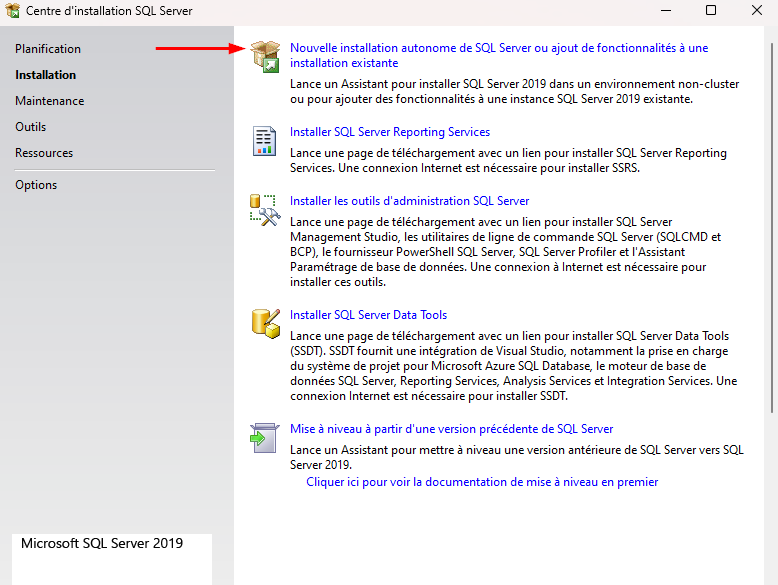The image size is (778, 585).
Task: Click the new standalone installation box icon
Action: point(265,57)
